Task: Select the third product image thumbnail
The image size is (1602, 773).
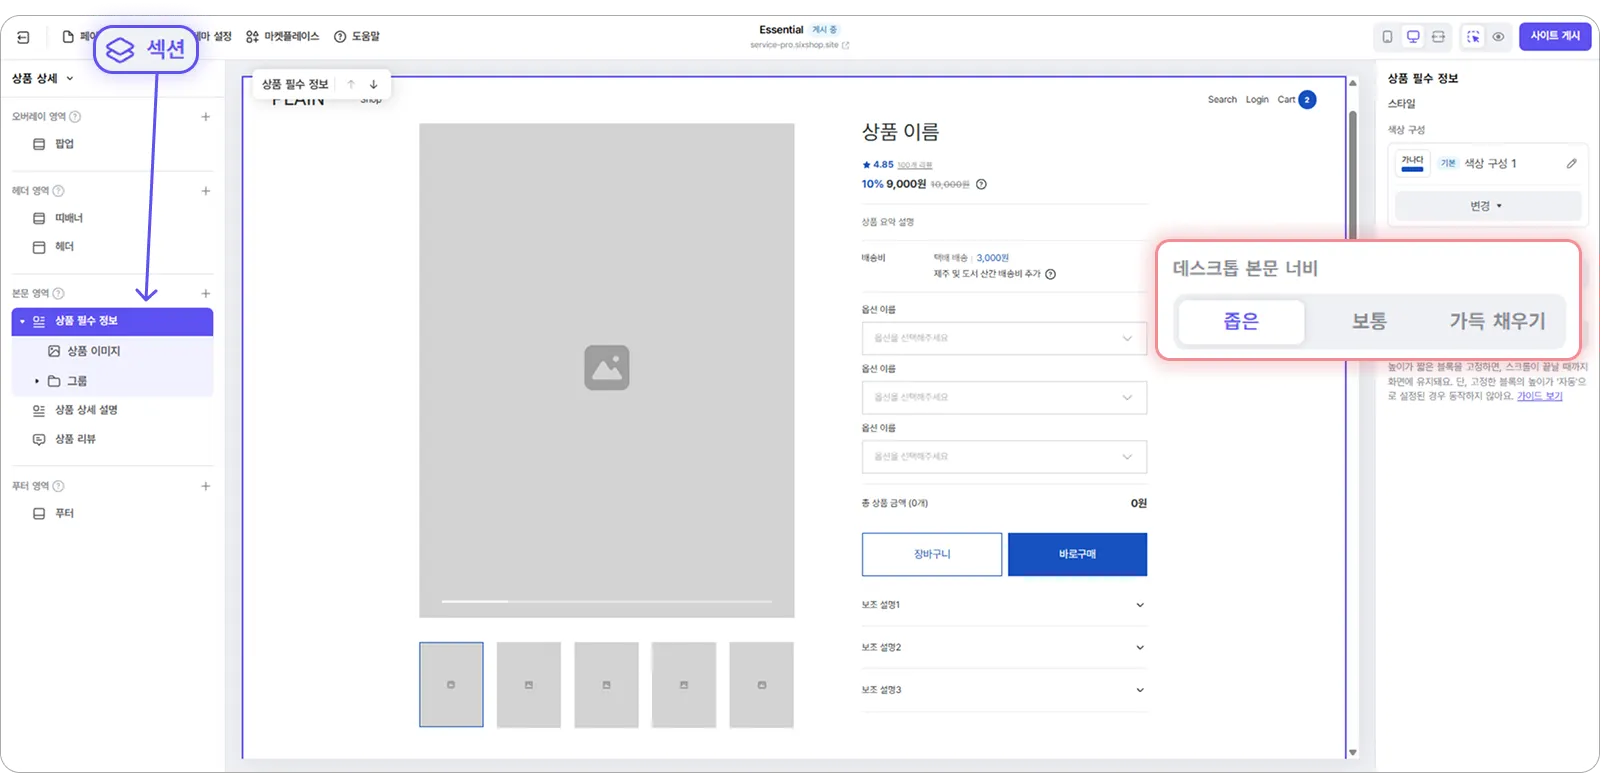Action: [607, 685]
